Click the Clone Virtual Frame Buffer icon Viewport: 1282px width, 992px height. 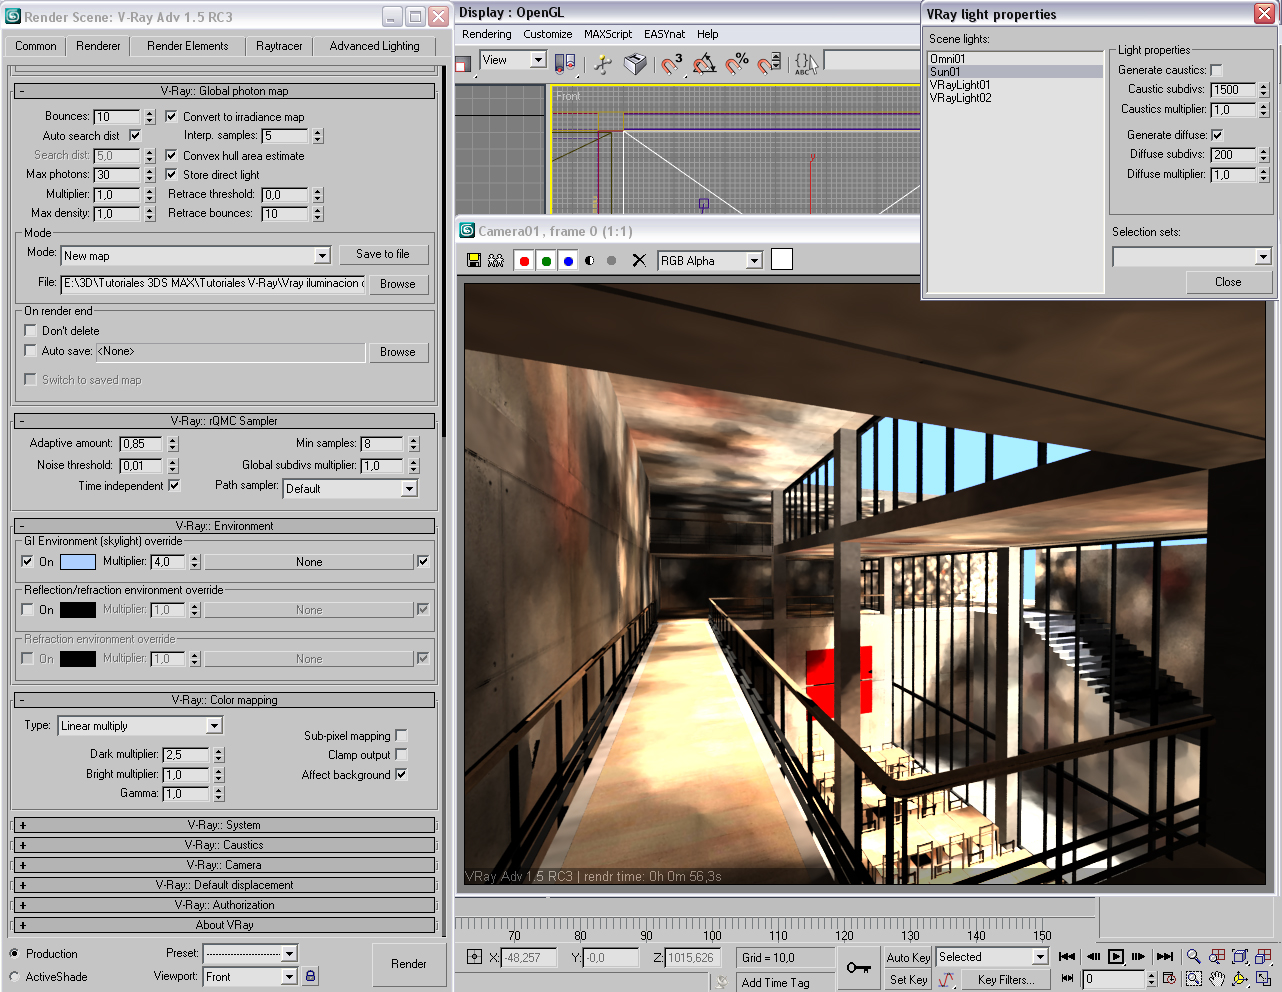point(496,260)
